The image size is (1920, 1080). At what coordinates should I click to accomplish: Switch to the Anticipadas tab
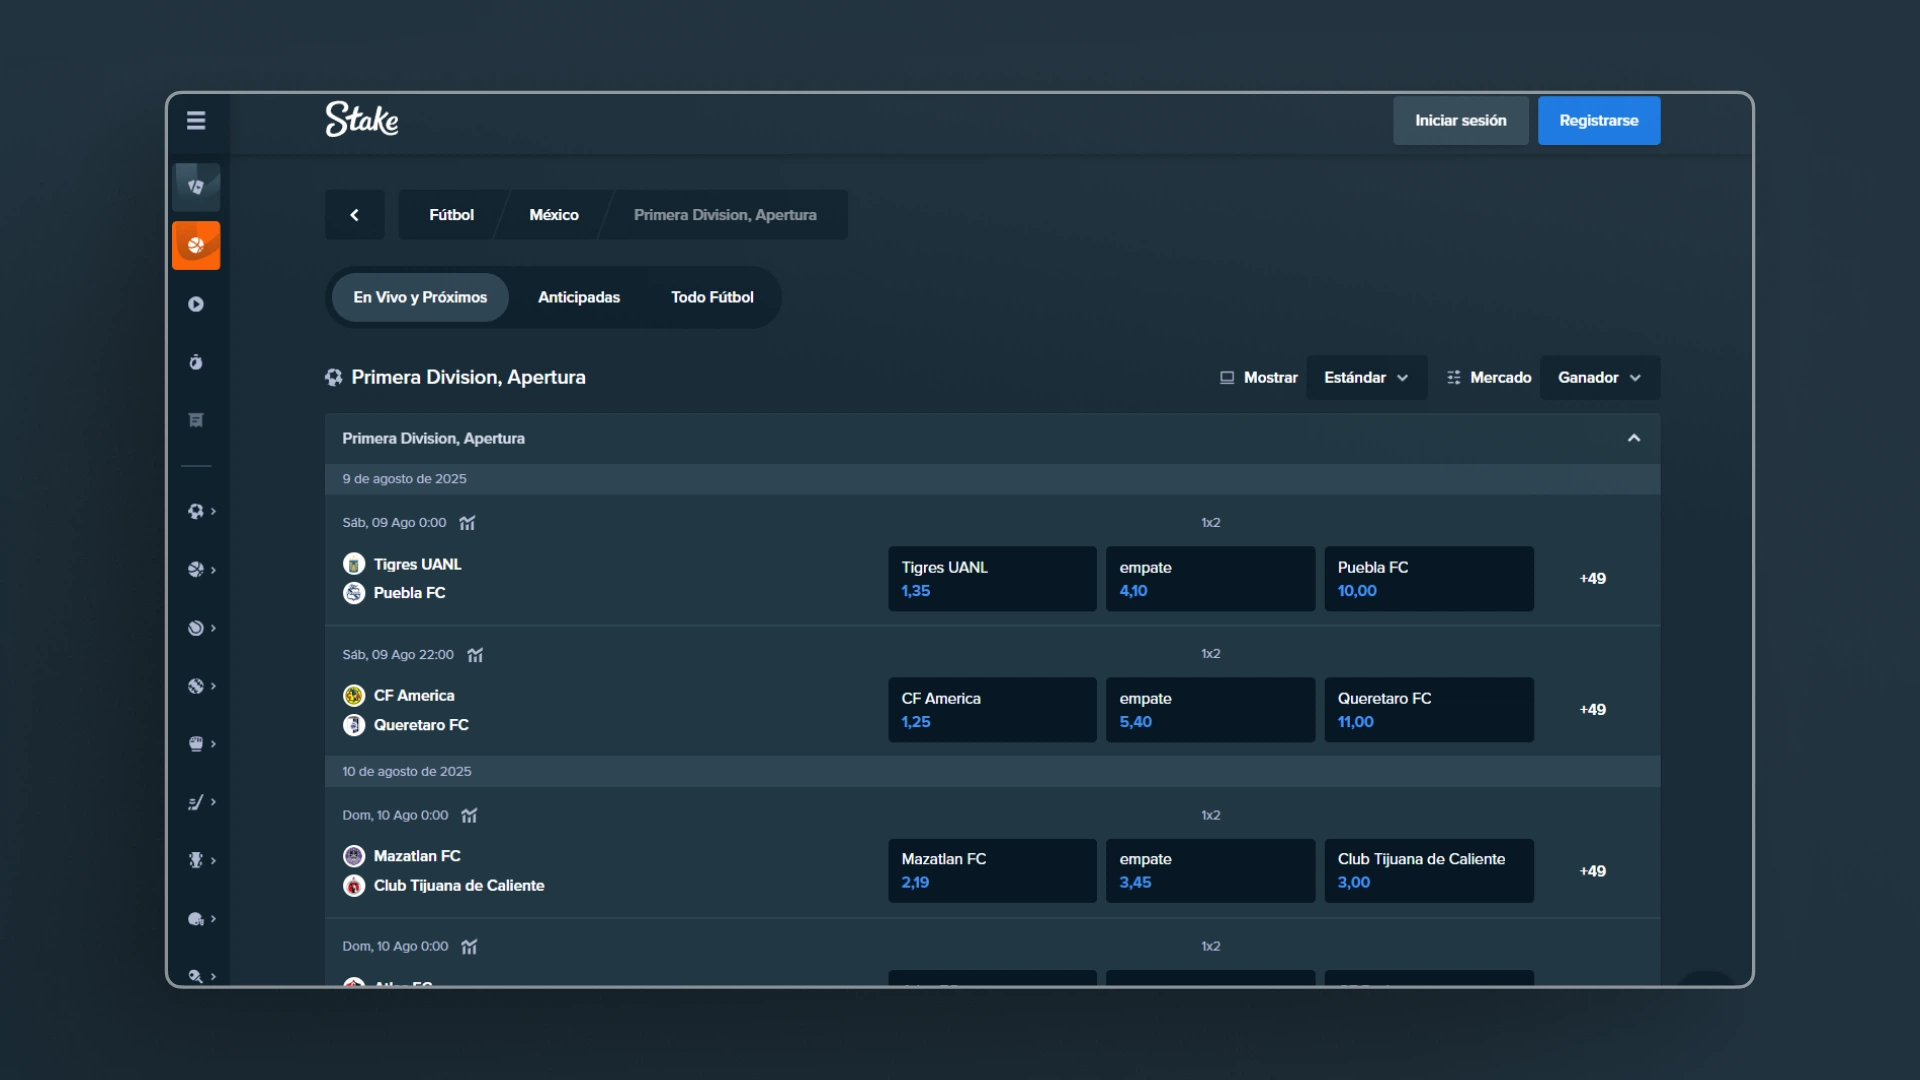(x=579, y=297)
